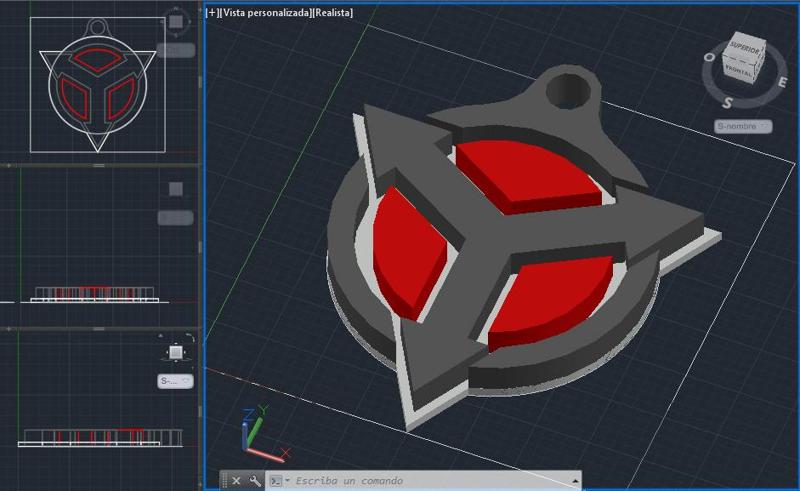Click the ViewCube square in the middle-left viewport
Viewport: 800px width, 491px height.
tap(176, 189)
